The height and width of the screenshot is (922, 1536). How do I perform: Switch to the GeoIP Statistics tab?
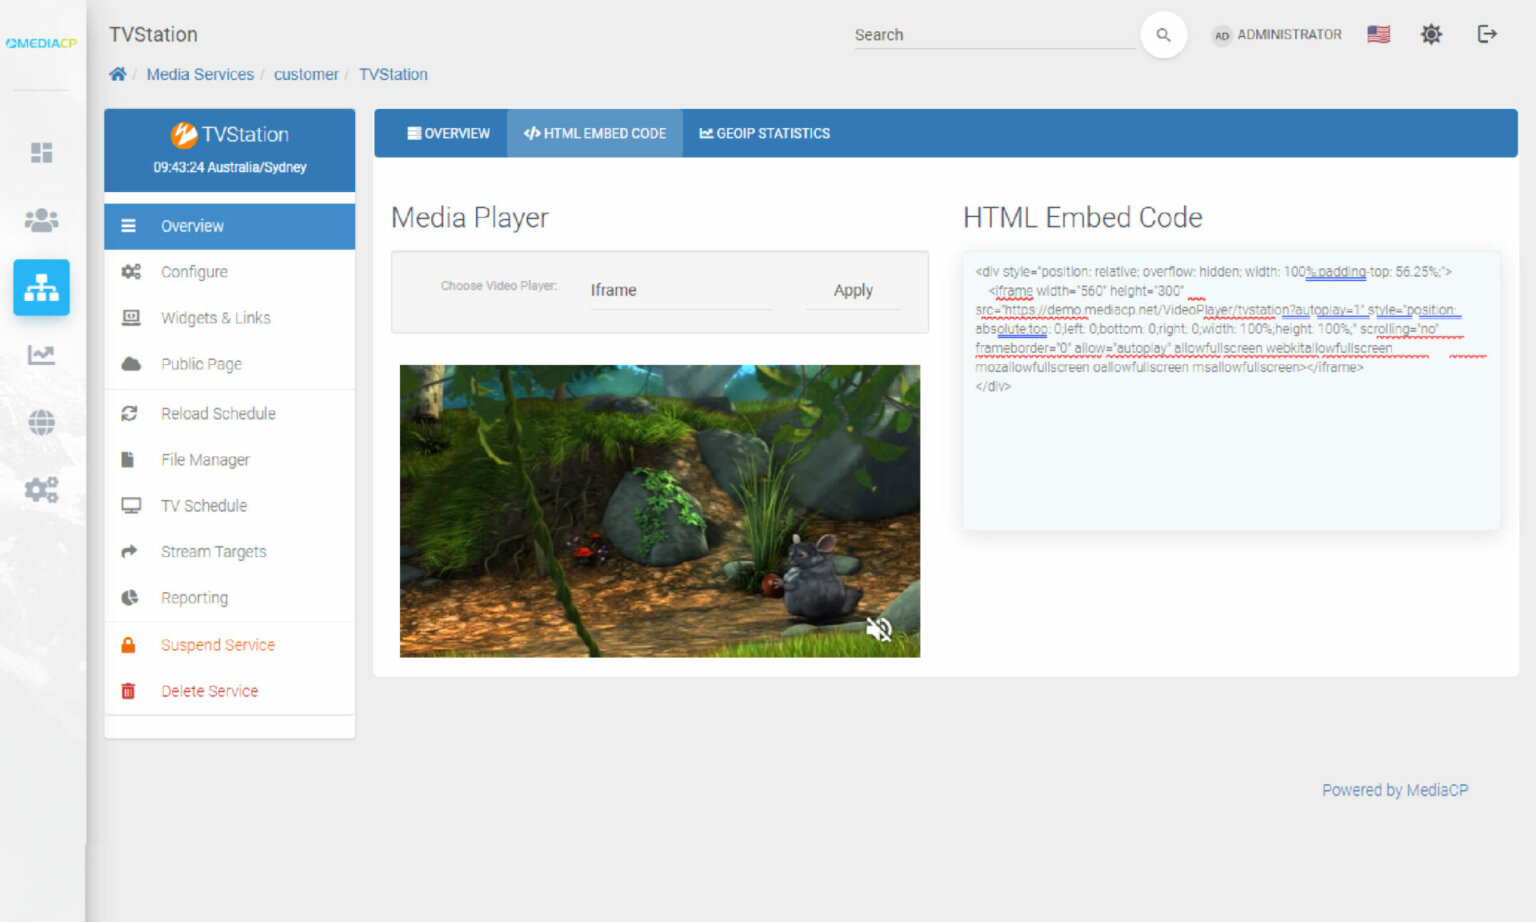point(764,133)
